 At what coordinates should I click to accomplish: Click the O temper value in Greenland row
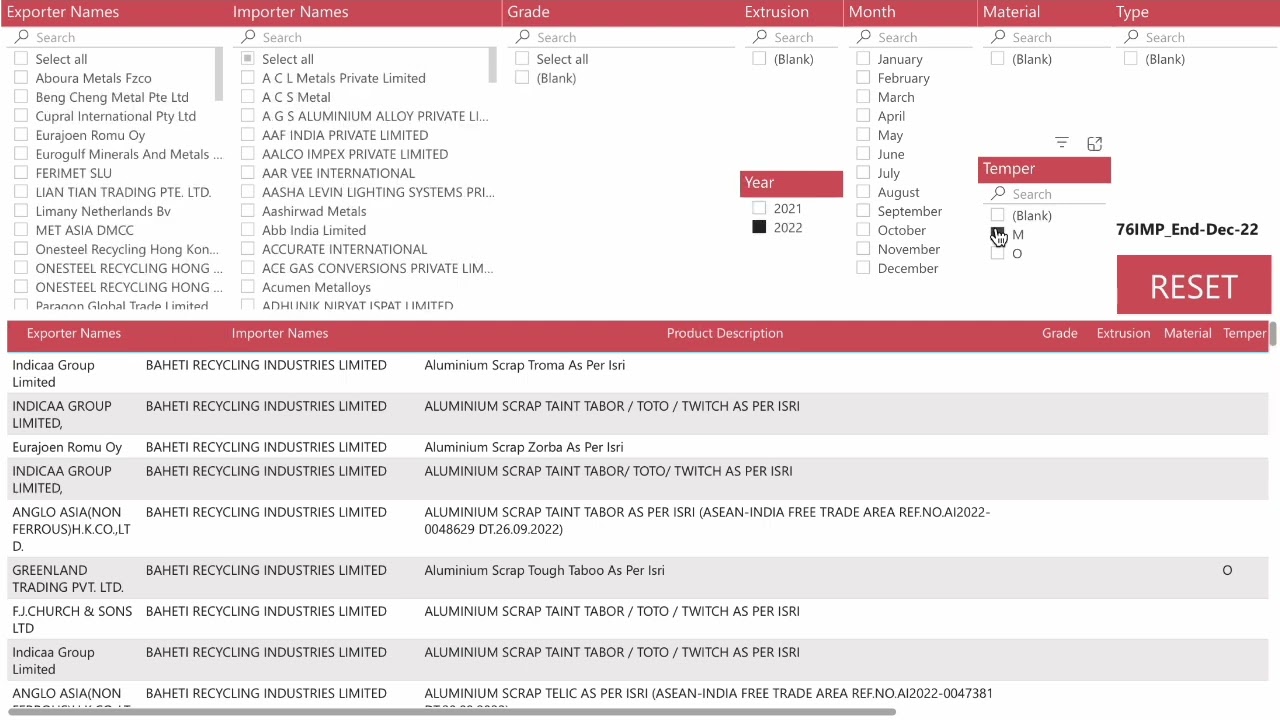click(x=1227, y=570)
